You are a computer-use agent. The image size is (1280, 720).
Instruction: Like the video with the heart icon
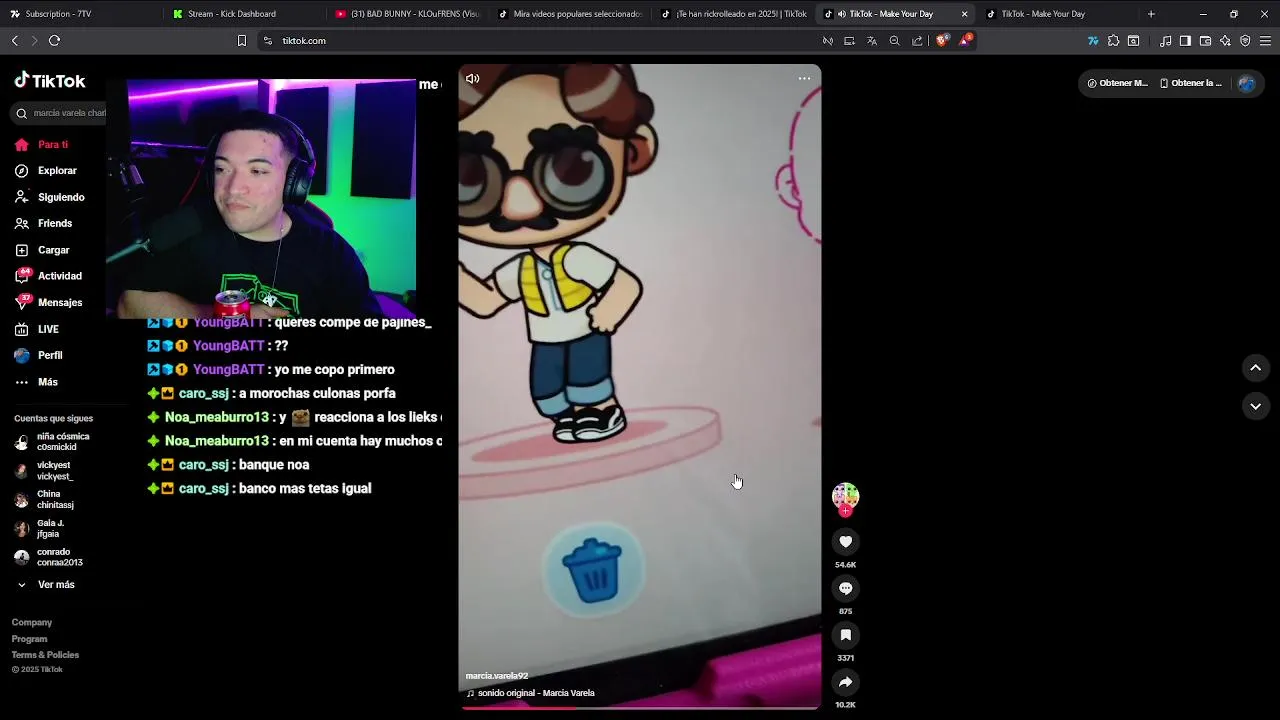click(845, 542)
